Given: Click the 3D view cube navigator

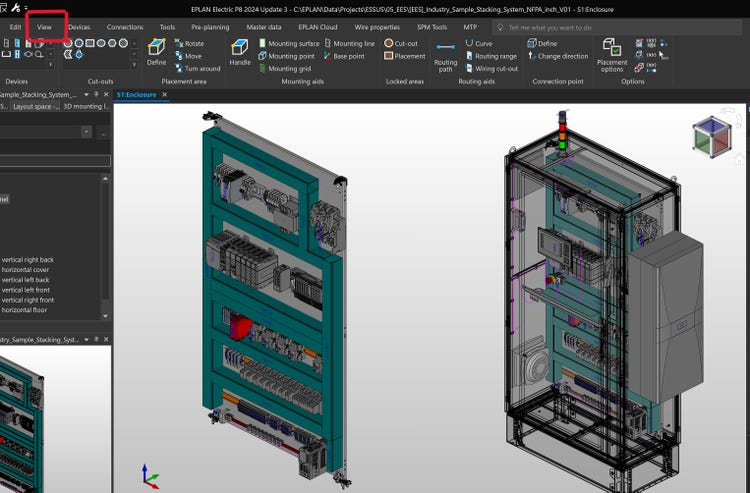Looking at the screenshot, I should (711, 137).
